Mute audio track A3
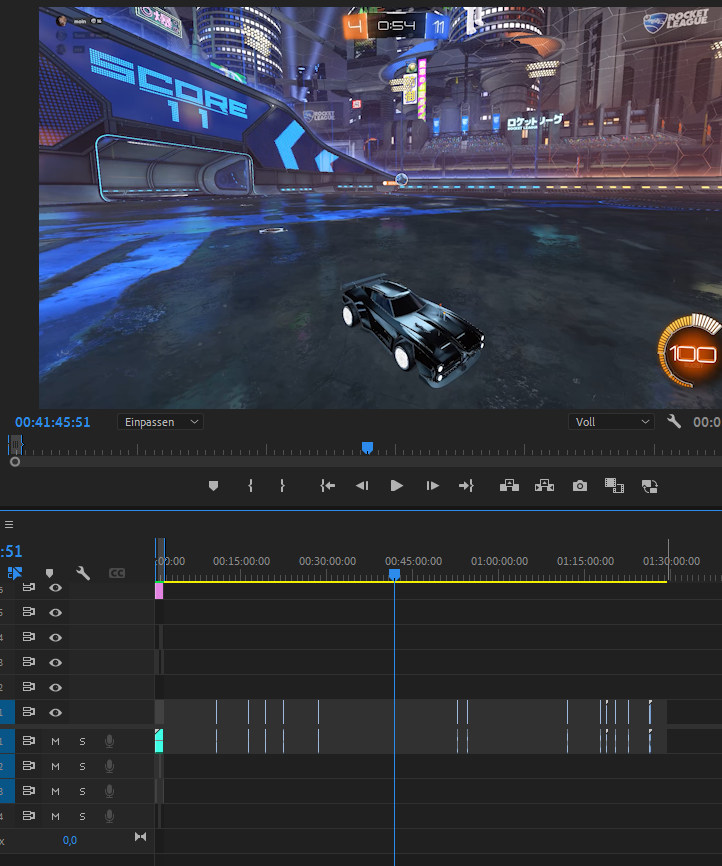Image resolution: width=722 pixels, height=866 pixels. coord(55,791)
